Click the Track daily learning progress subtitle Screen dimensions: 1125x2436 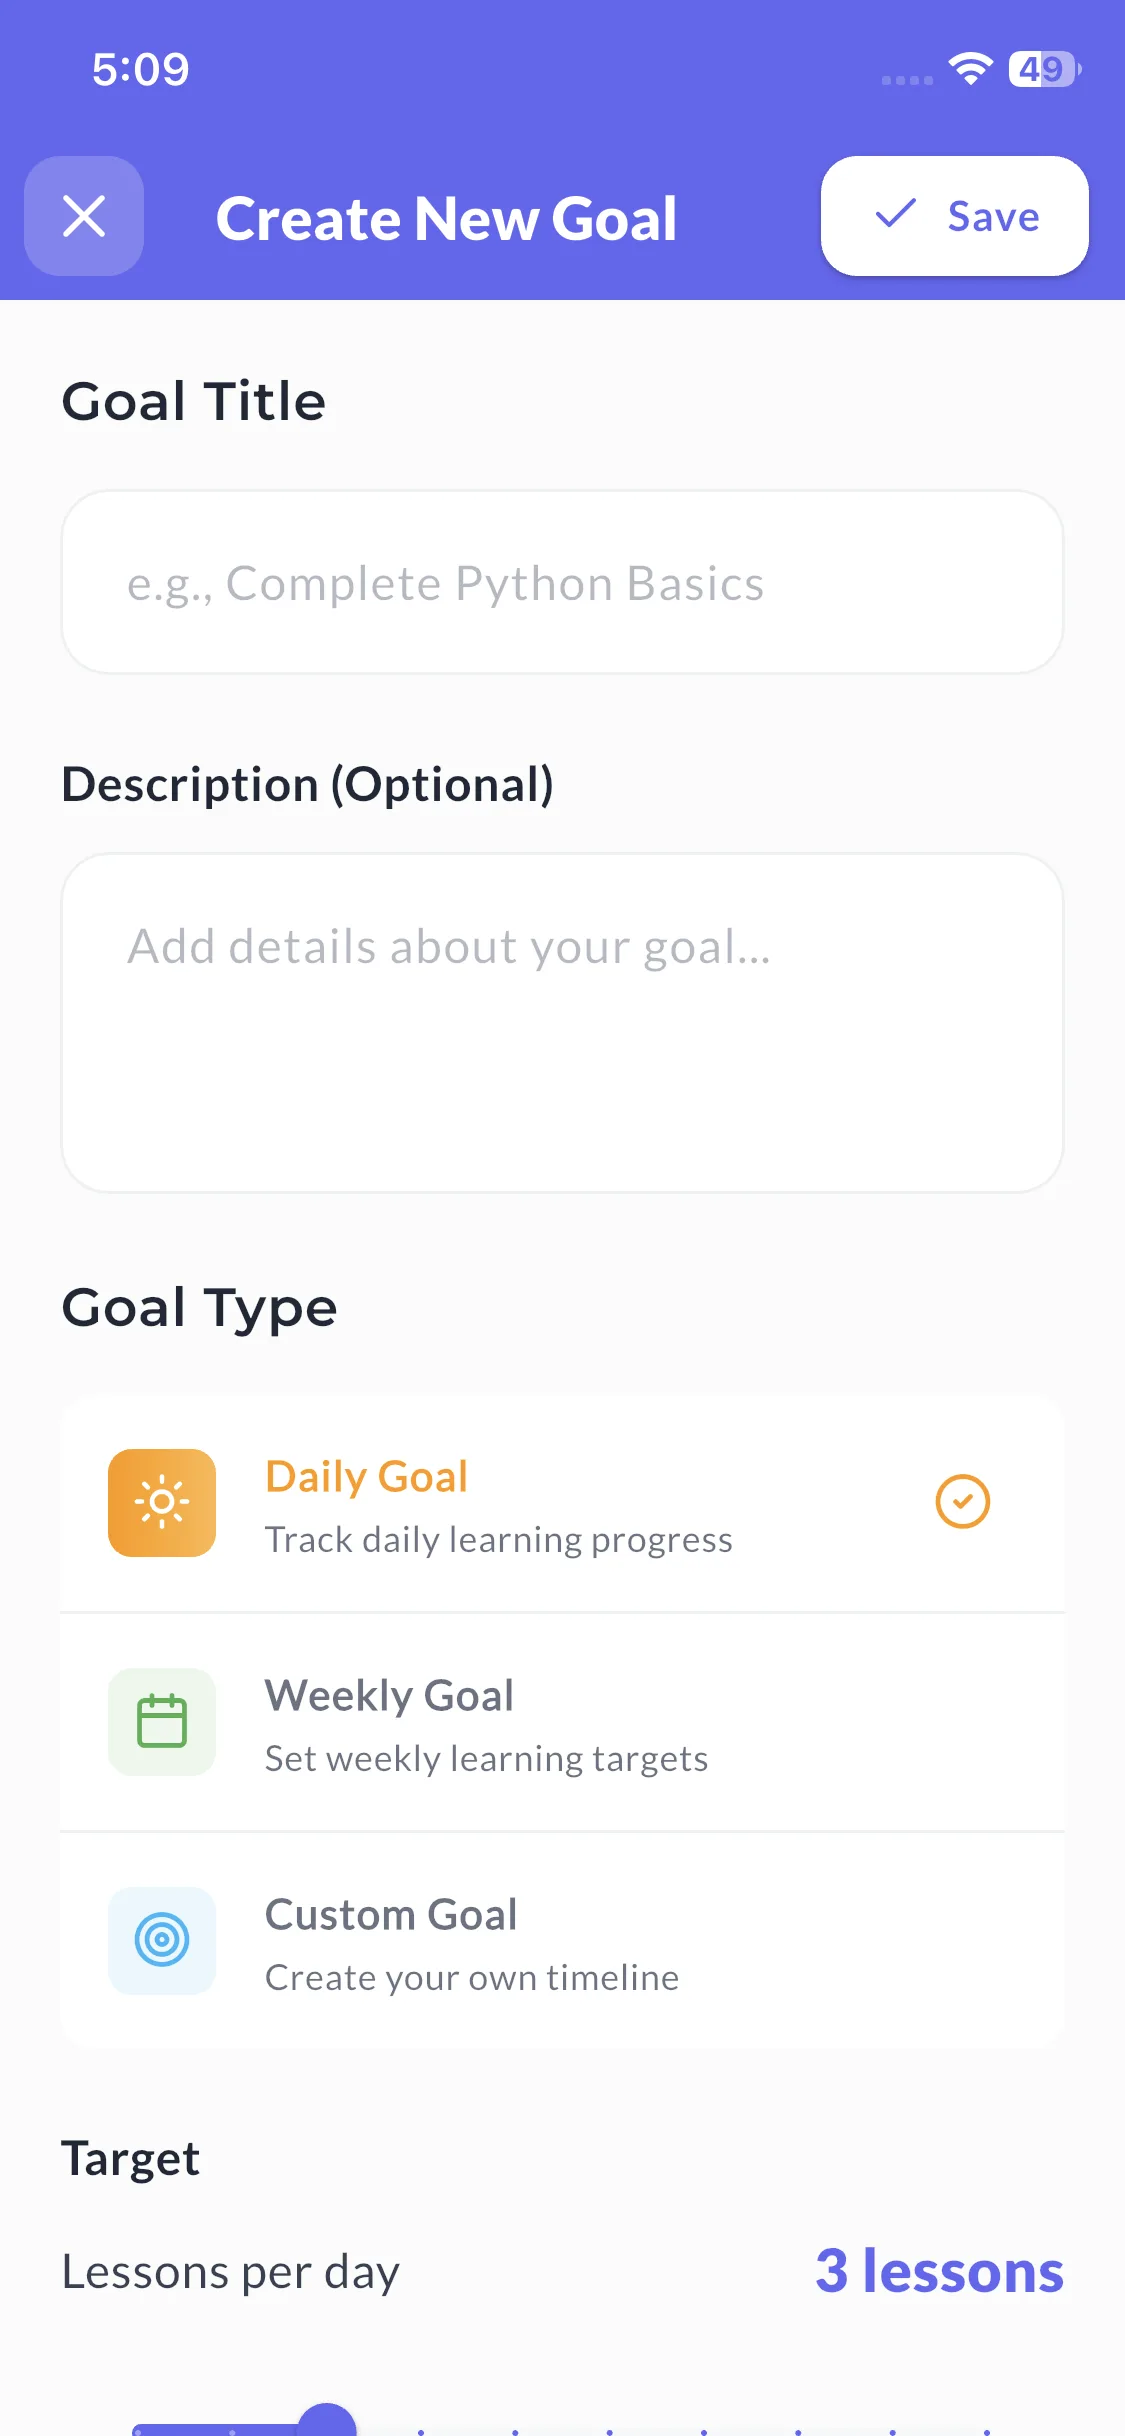(498, 1540)
